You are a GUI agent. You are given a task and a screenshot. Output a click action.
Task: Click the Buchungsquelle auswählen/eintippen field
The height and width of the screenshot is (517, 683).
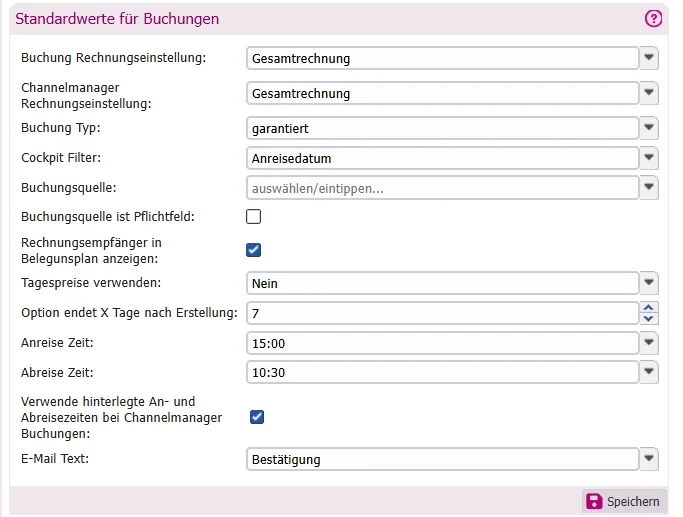[443, 188]
